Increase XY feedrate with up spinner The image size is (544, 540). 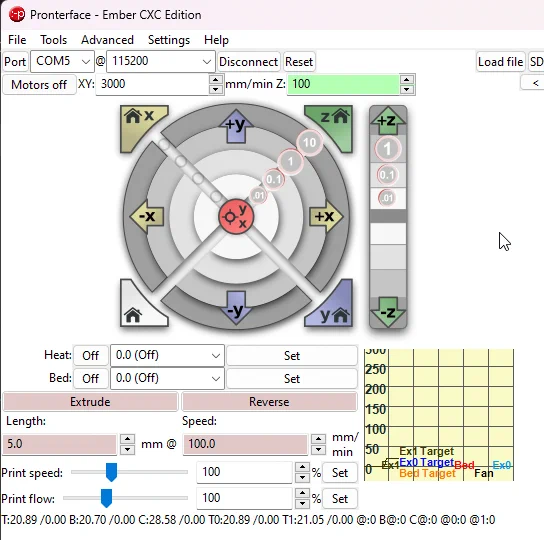click(x=215, y=79)
